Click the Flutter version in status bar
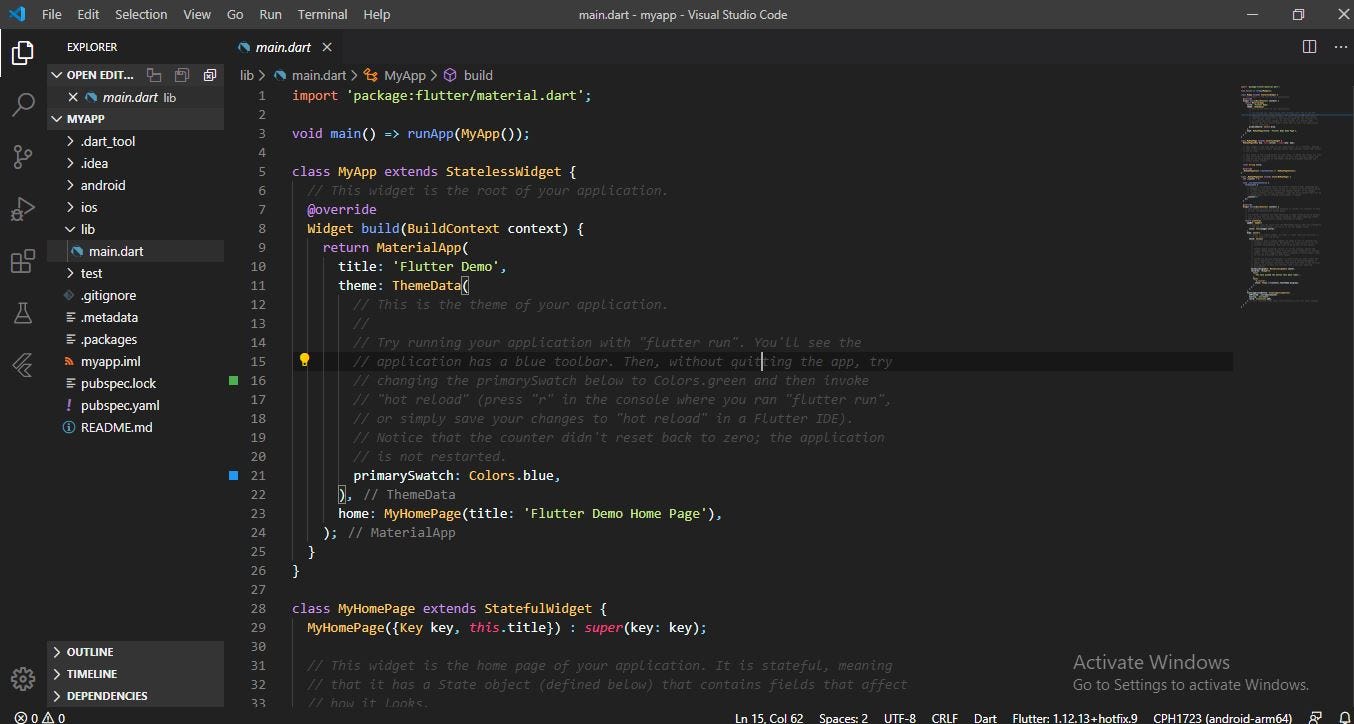 click(1075, 717)
